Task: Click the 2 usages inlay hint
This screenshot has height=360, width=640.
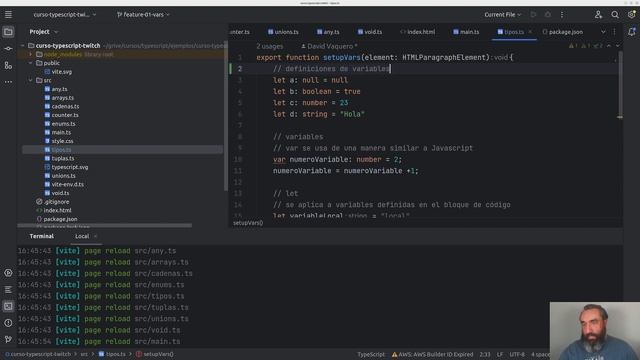Action: [x=270, y=47]
